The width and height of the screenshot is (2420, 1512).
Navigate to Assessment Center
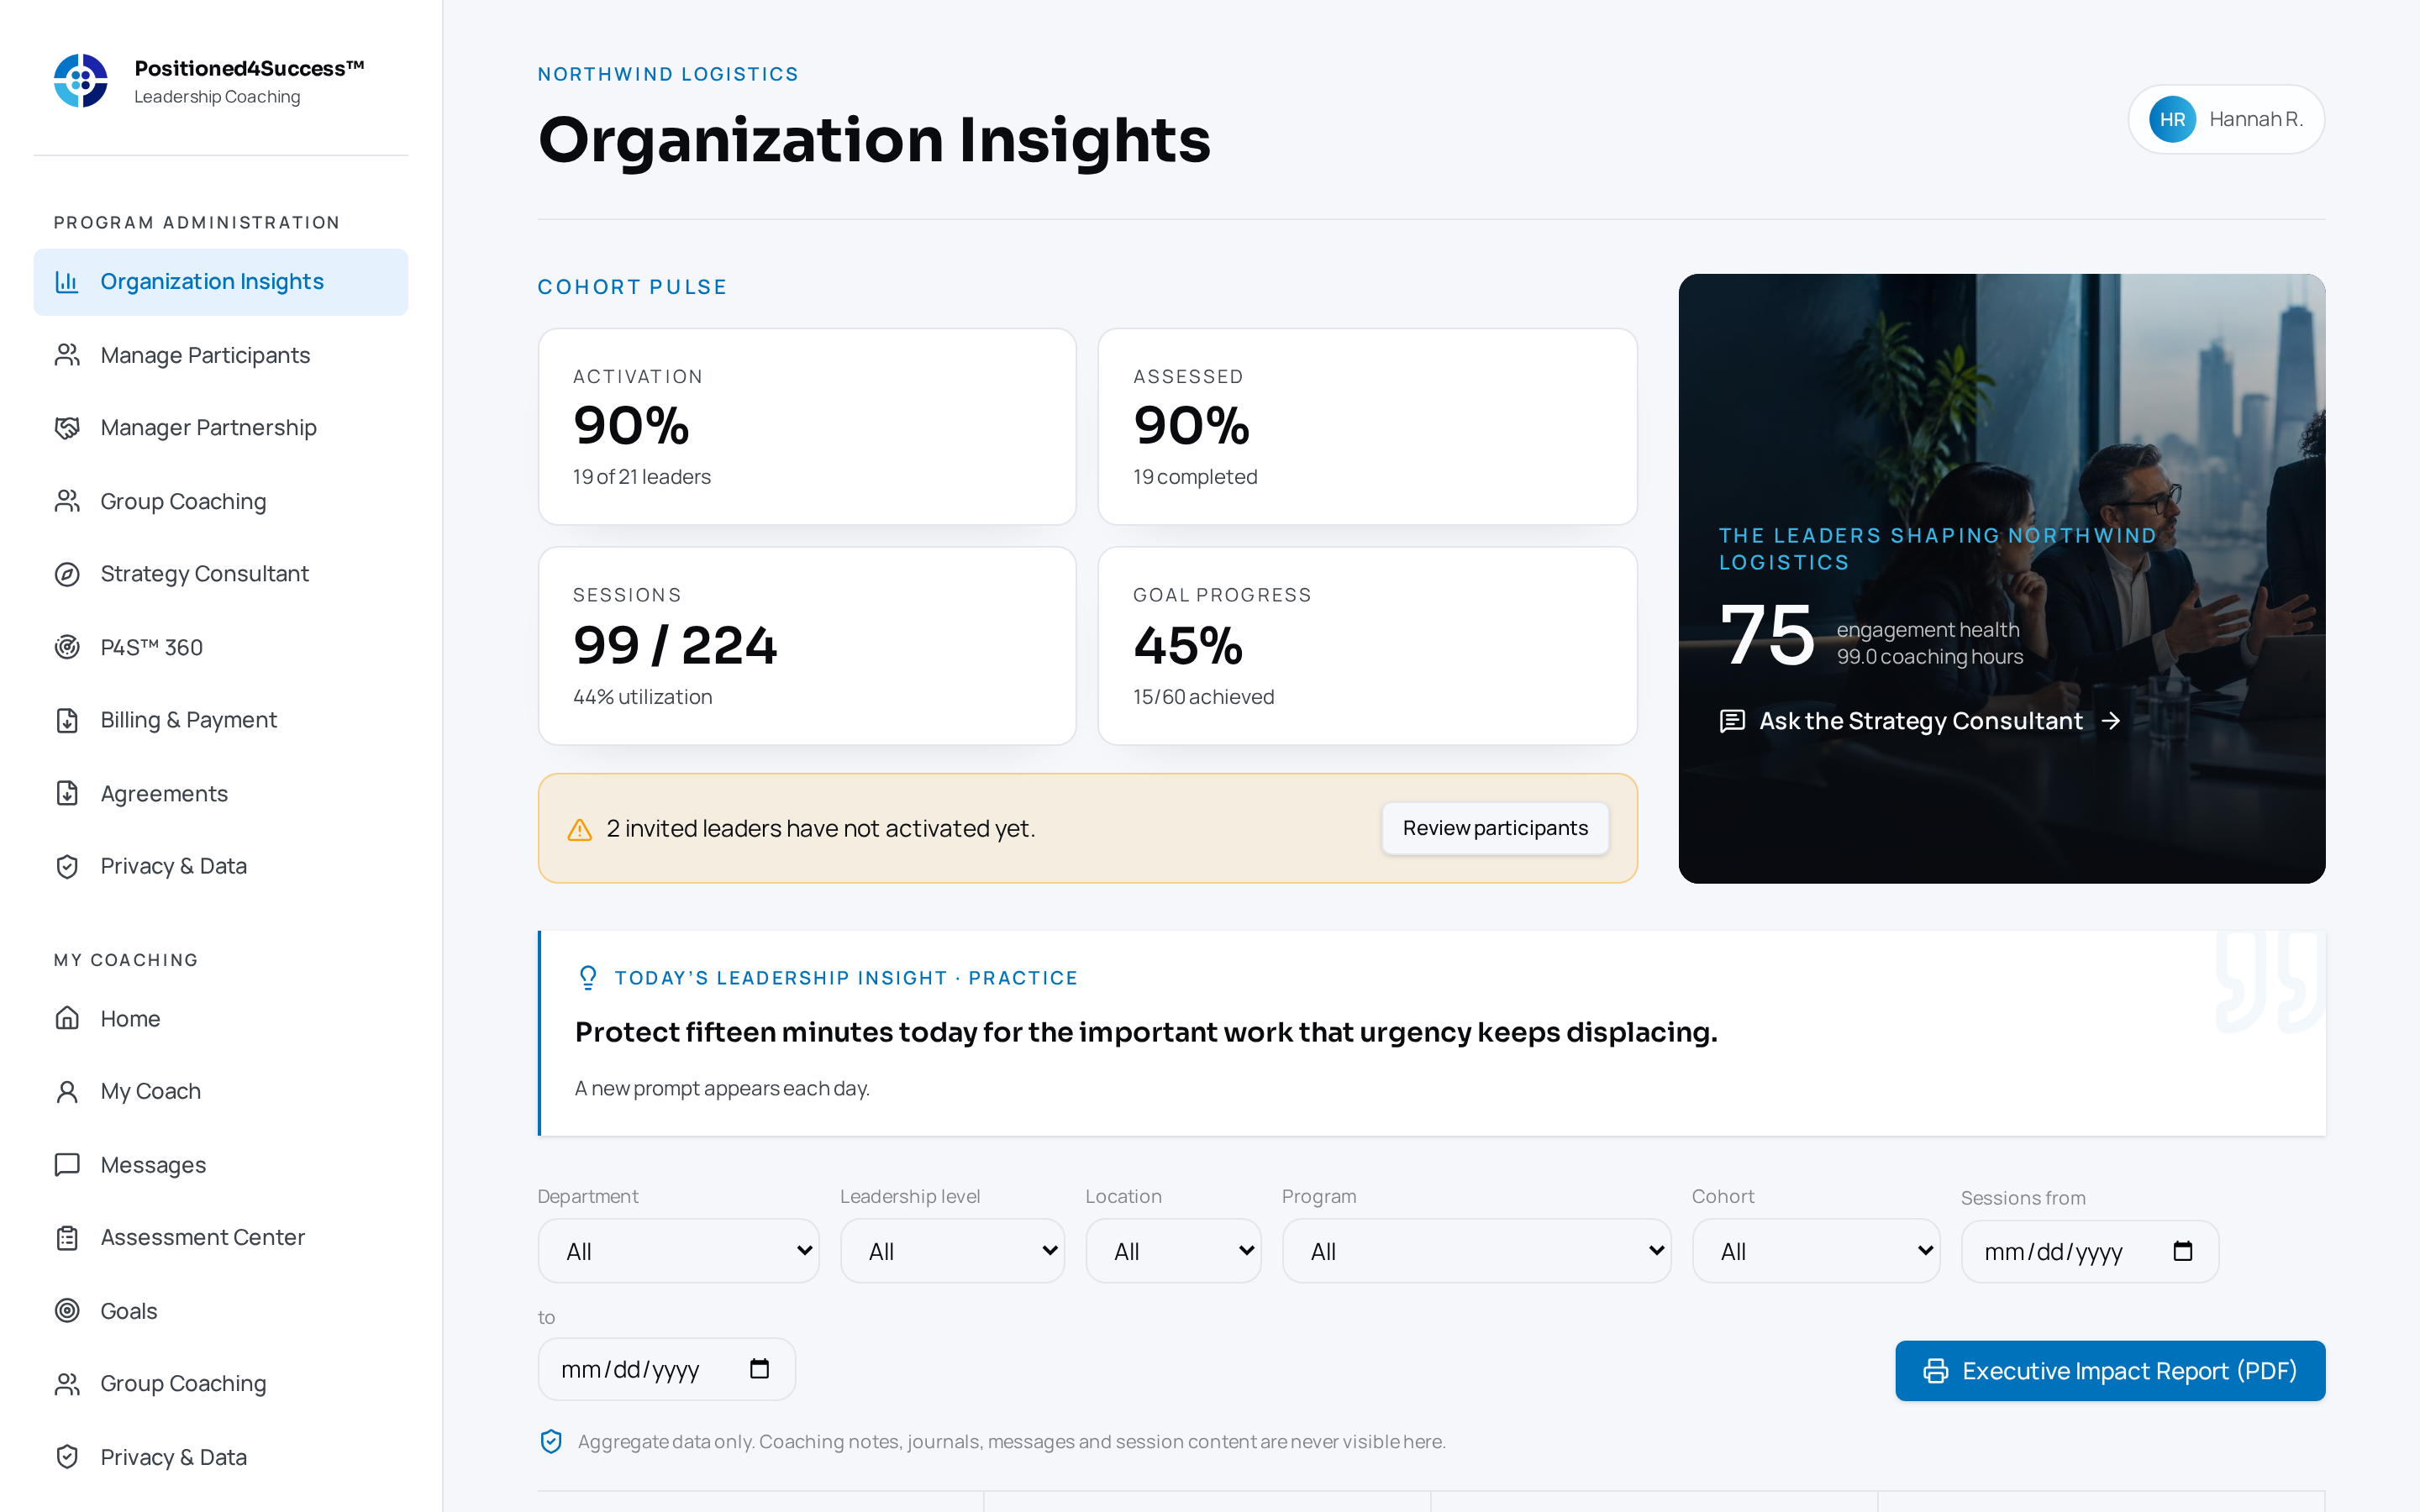[x=220, y=1238]
